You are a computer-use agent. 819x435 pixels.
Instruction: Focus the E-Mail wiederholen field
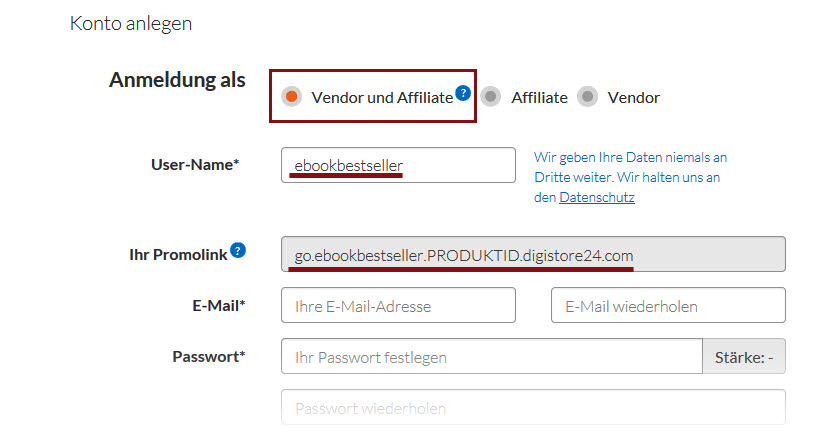pyautogui.click(x=667, y=306)
